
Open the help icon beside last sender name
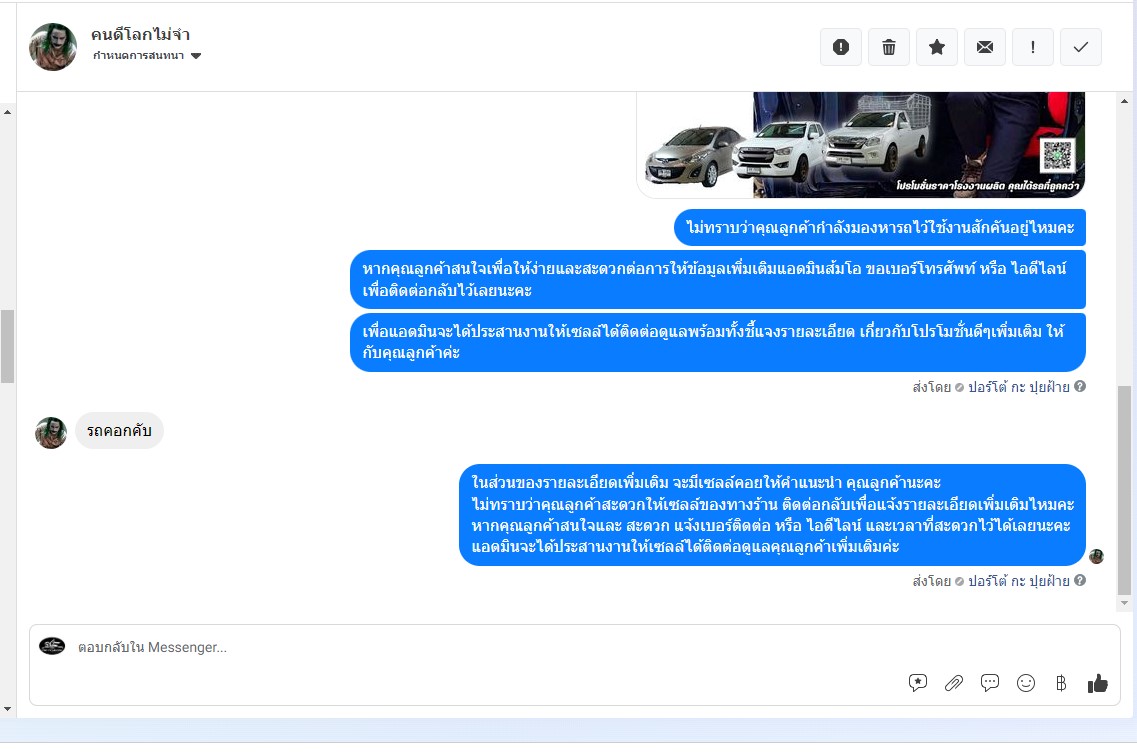1080,580
